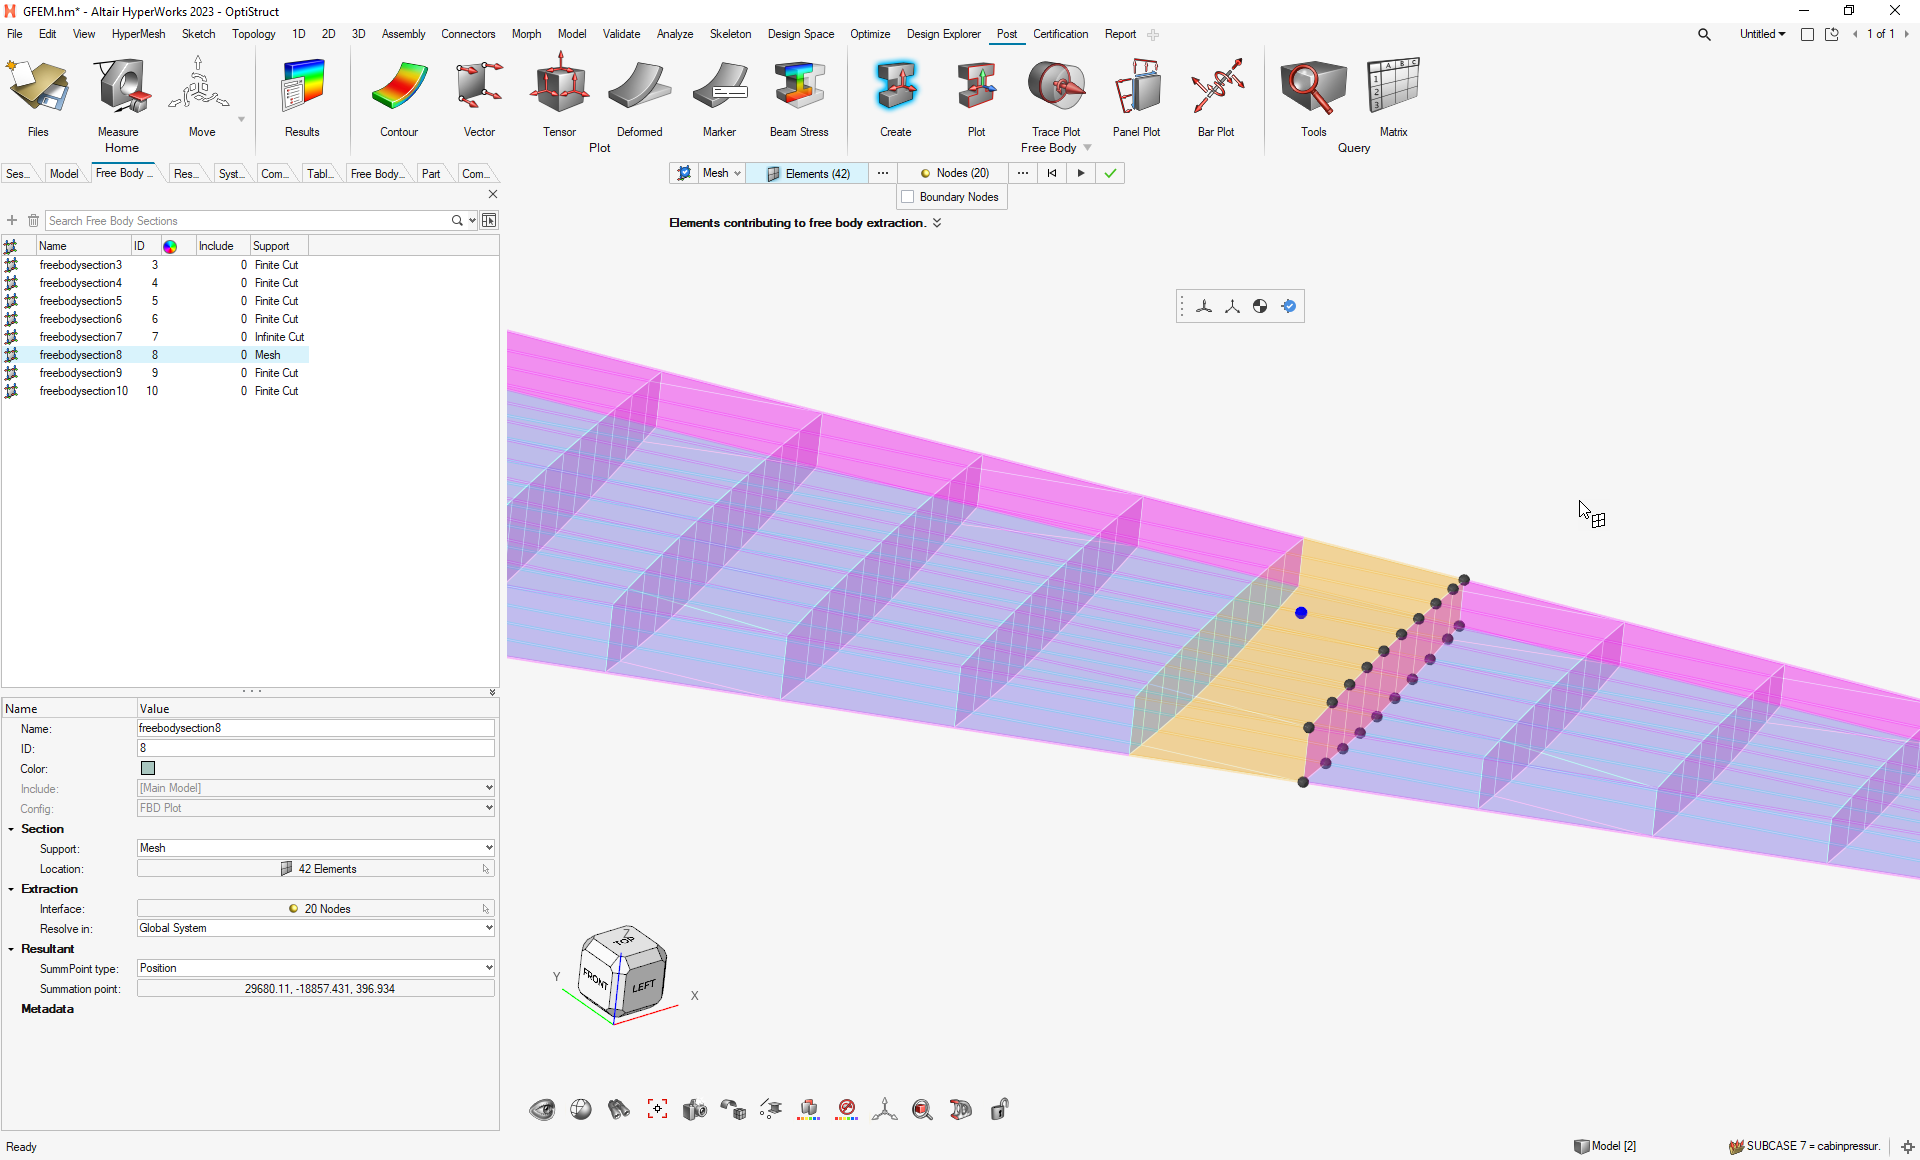Click the Elements (42) selector button

click(808, 173)
